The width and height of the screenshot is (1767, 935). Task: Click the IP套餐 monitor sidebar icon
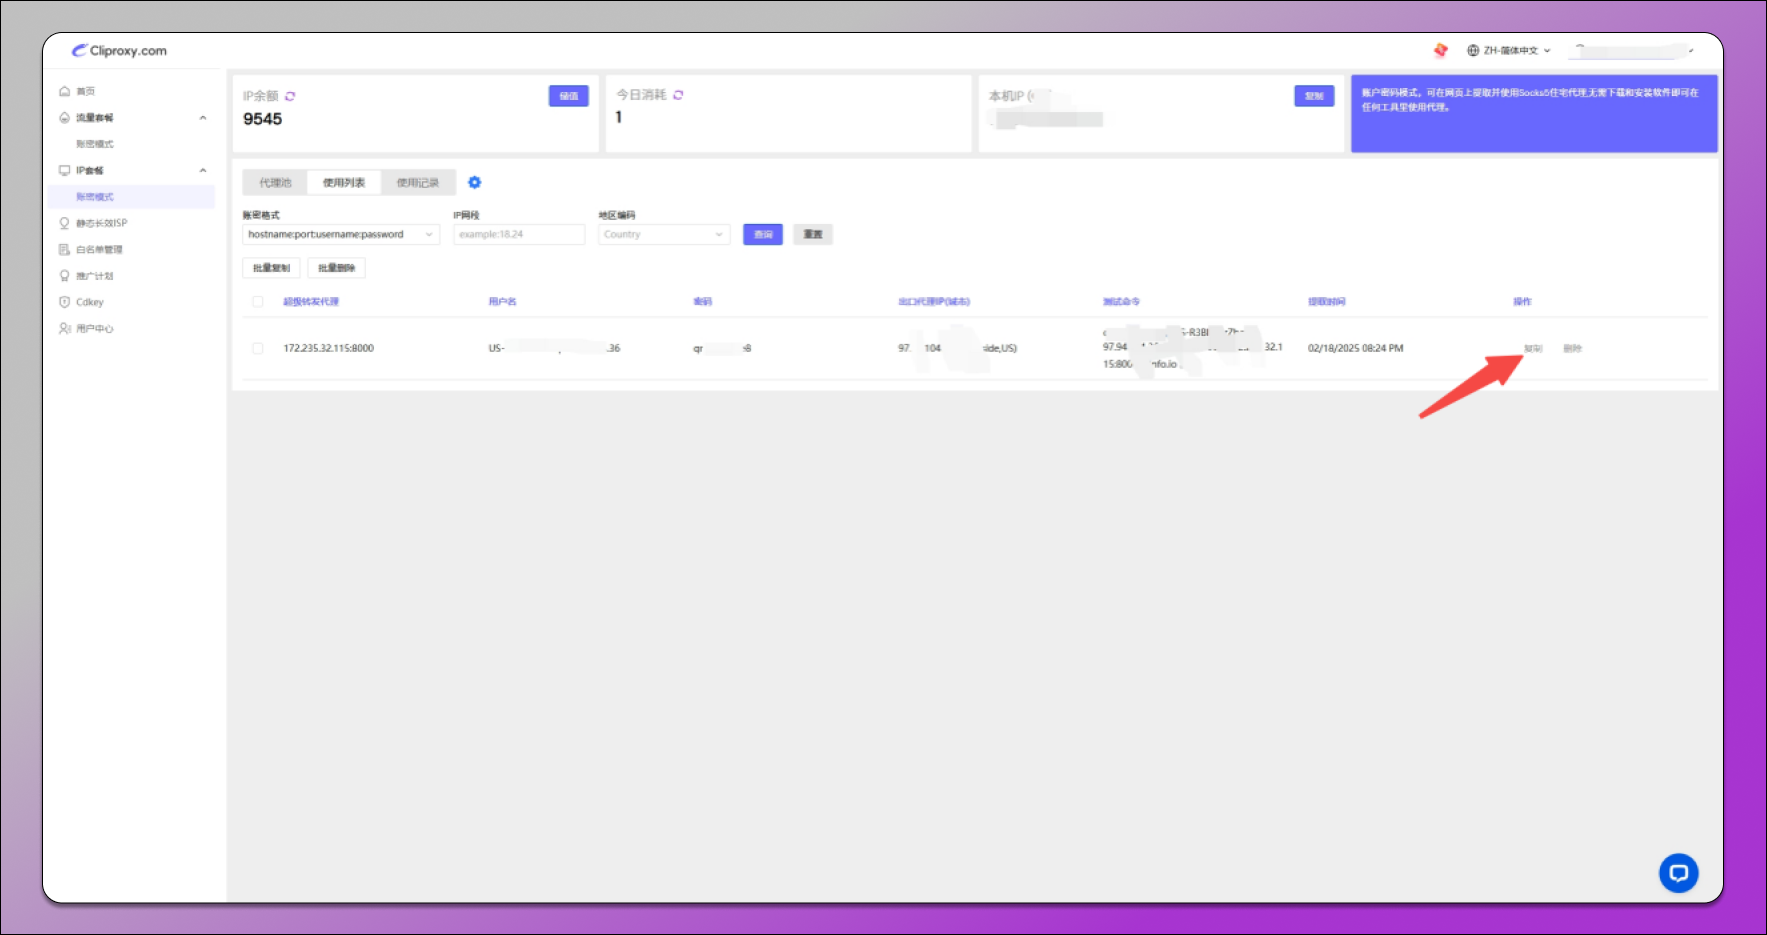65,171
